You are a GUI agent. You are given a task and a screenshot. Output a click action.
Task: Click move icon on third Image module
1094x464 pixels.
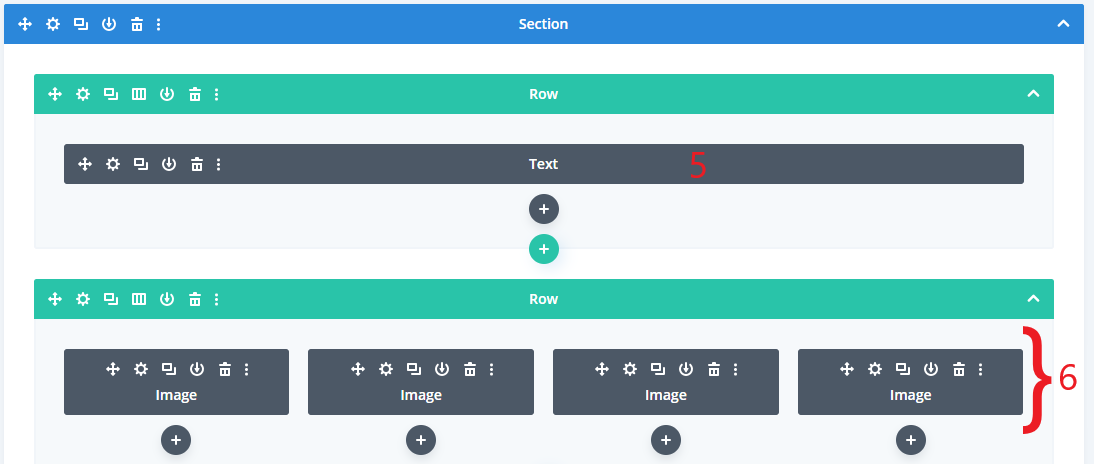(602, 369)
